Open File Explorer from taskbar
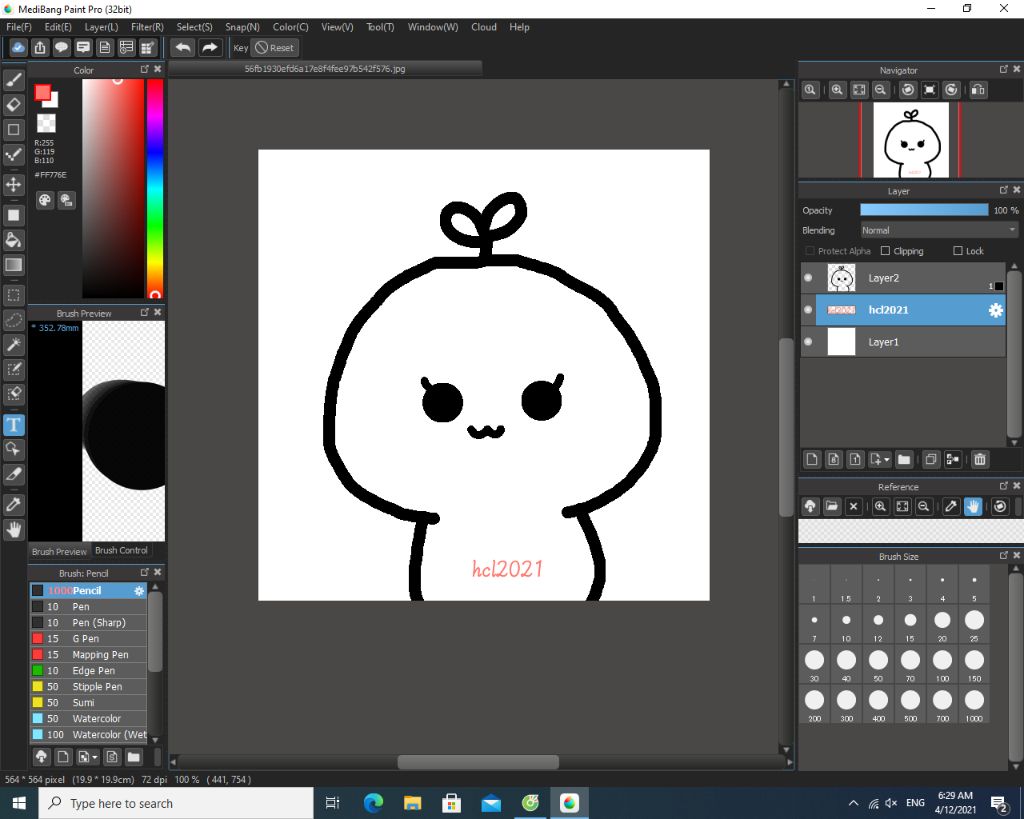Image resolution: width=1024 pixels, height=819 pixels. point(413,803)
